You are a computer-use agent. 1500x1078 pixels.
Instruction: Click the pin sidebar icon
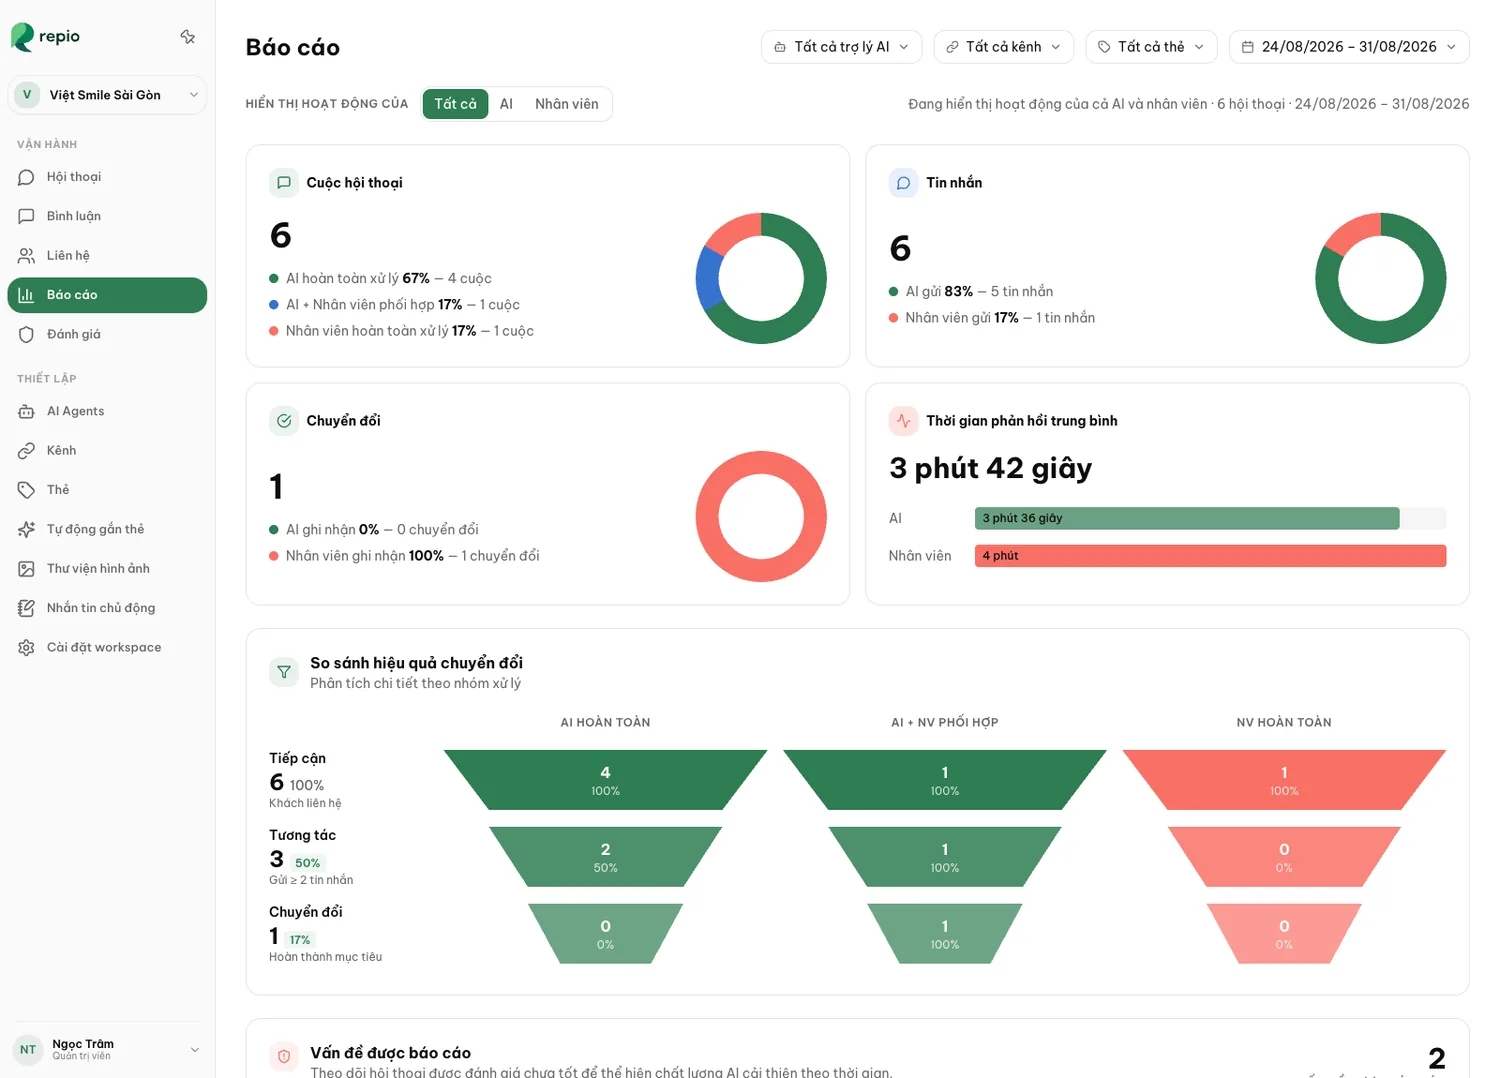[187, 37]
